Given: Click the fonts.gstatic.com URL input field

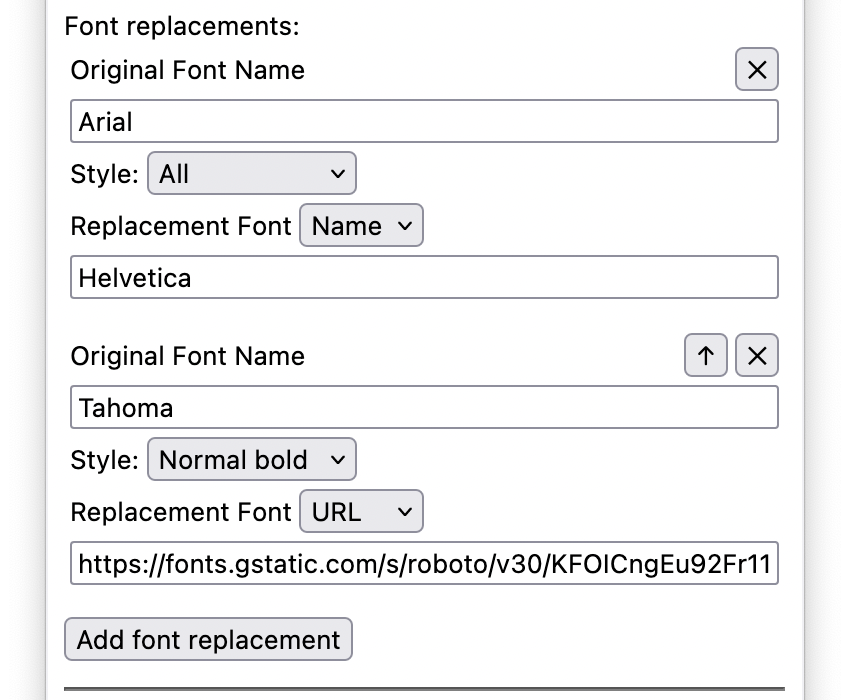Looking at the screenshot, I should point(424,564).
